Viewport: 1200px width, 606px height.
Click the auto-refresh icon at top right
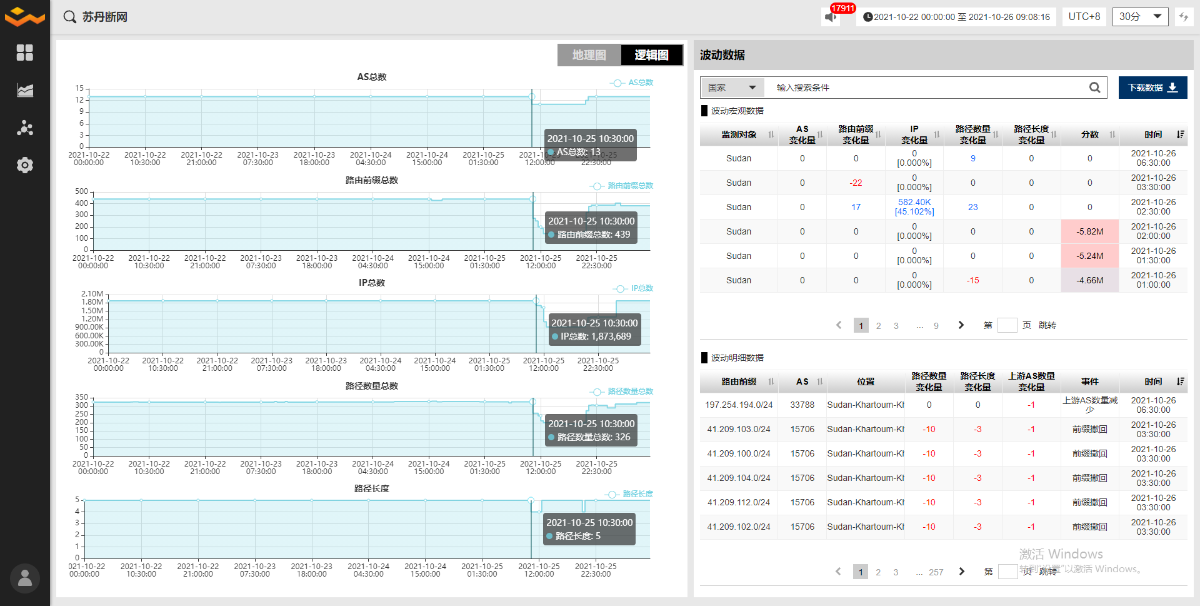coord(1184,17)
